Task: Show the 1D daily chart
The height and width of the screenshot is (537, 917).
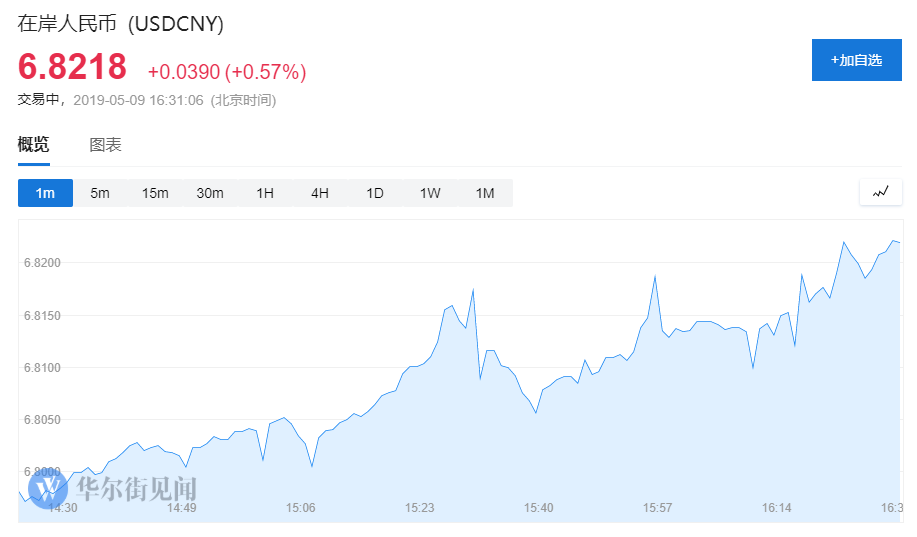Action: (375, 193)
